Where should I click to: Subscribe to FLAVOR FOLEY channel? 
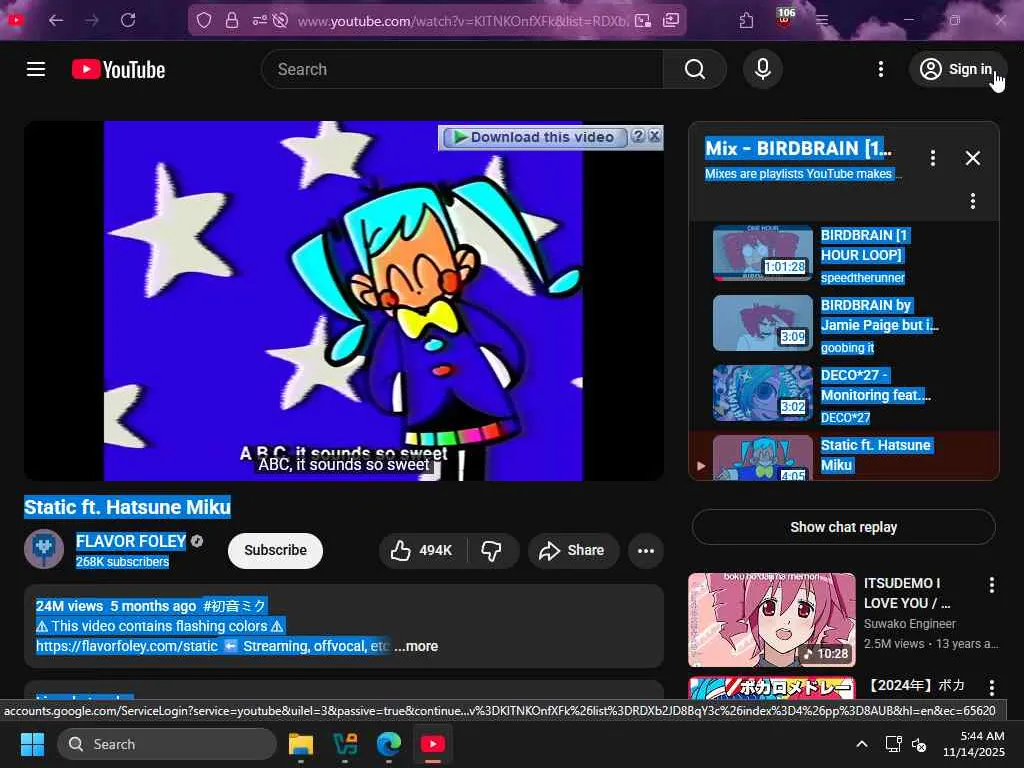coord(275,551)
